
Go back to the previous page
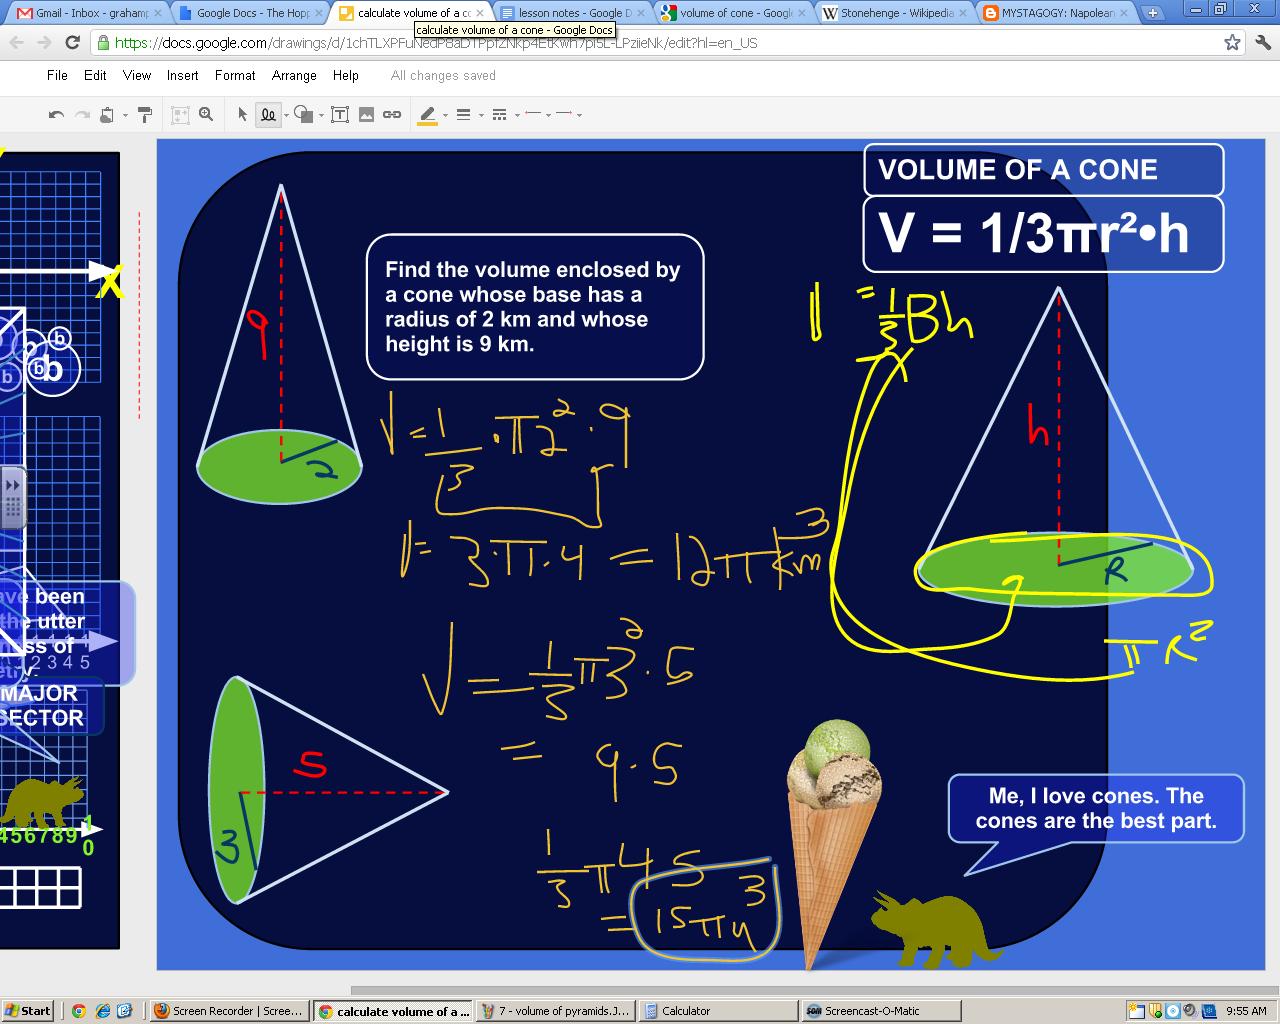click(x=17, y=43)
